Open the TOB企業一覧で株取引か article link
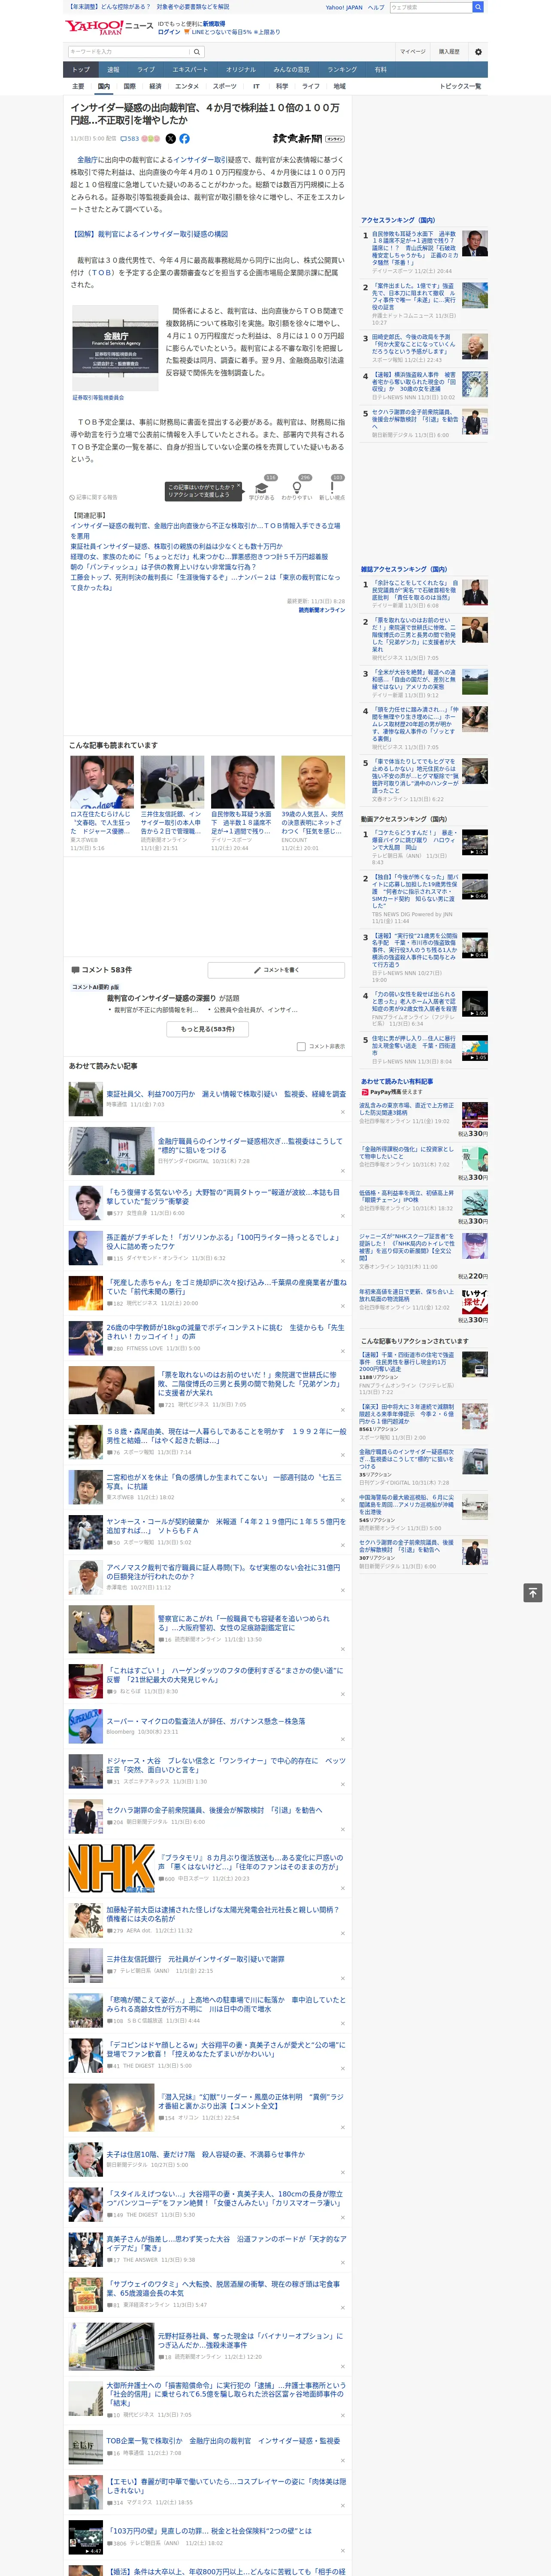 pos(223,2441)
